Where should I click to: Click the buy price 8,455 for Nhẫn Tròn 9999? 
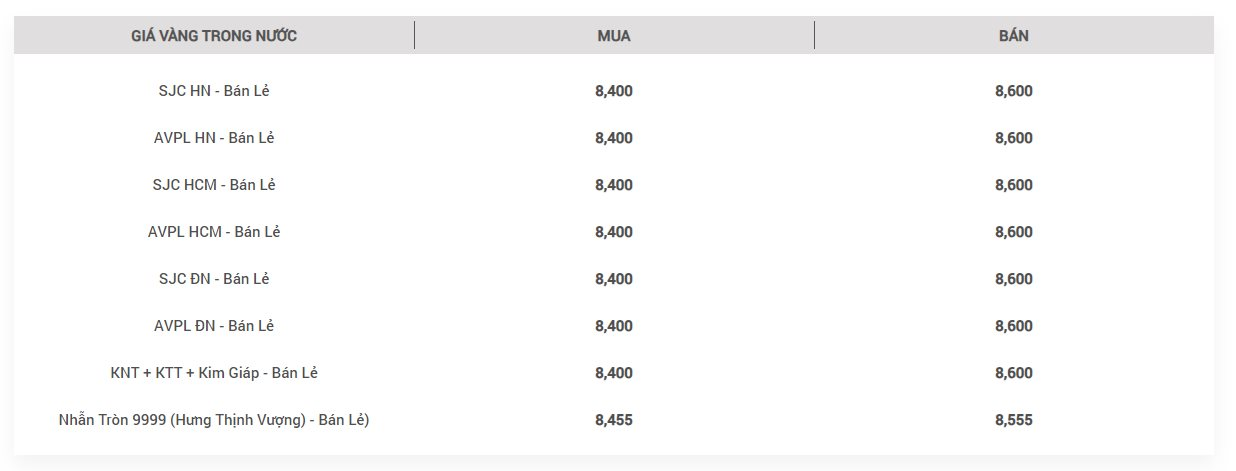click(x=614, y=420)
